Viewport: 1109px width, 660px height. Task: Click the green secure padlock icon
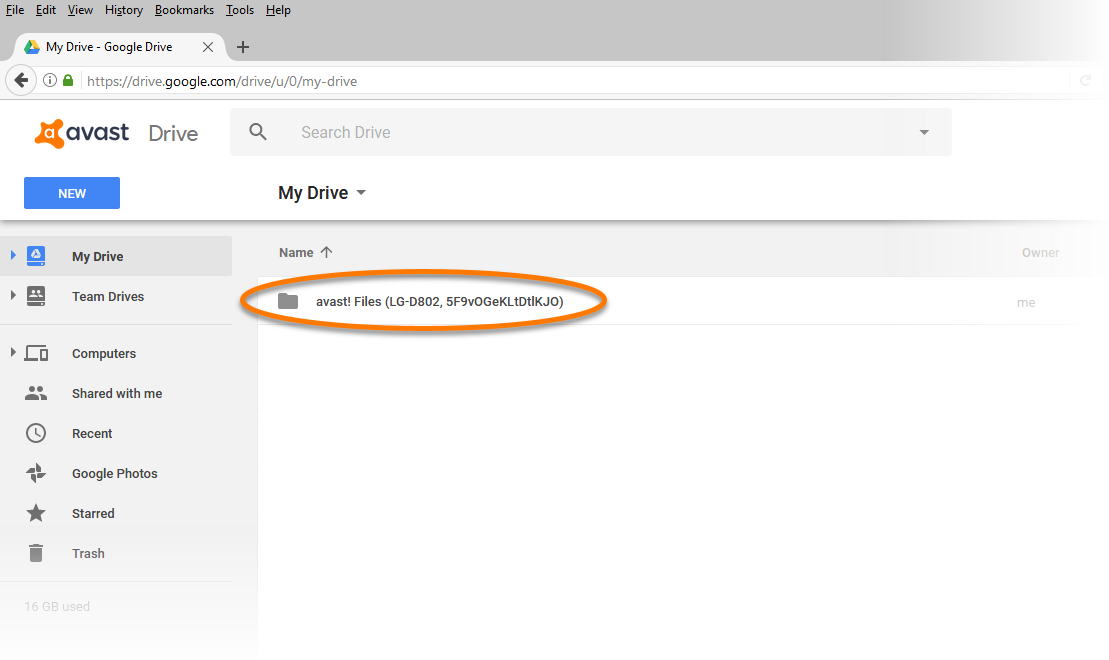pos(68,80)
